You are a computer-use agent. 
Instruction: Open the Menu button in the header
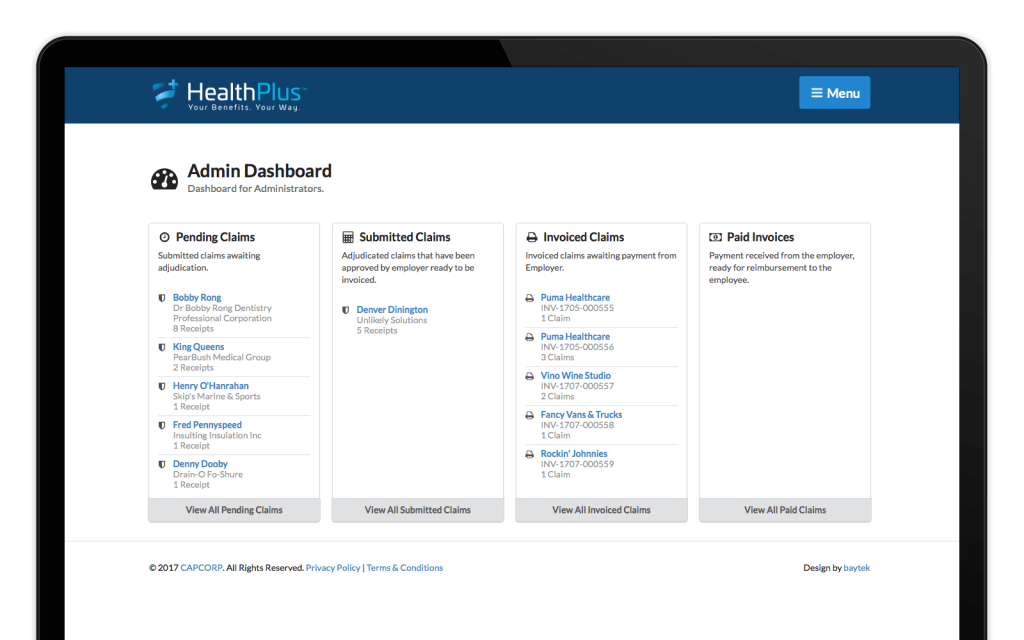[834, 92]
